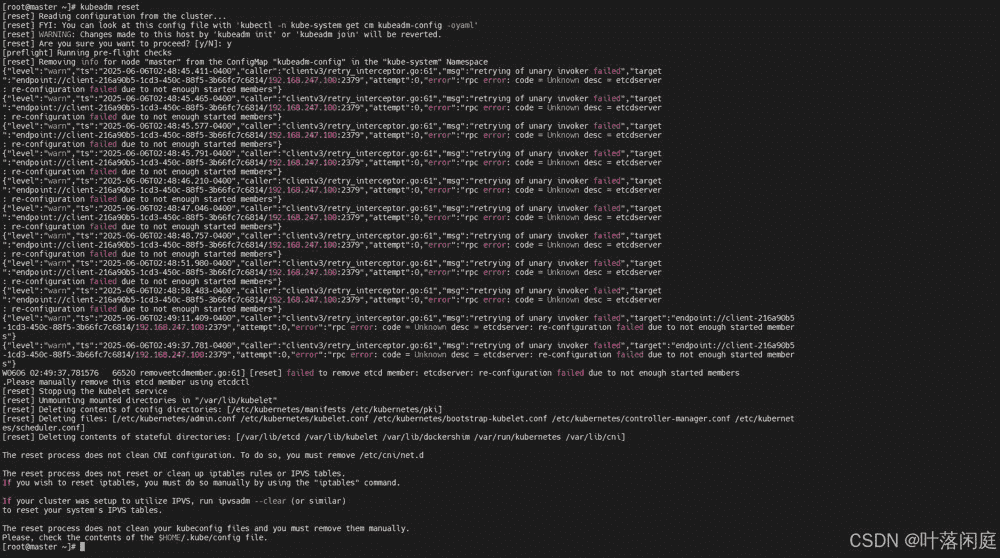This screenshot has height=558, width=1000.
Task: Click the /etc/cni/net.d path text
Action: 392,455
